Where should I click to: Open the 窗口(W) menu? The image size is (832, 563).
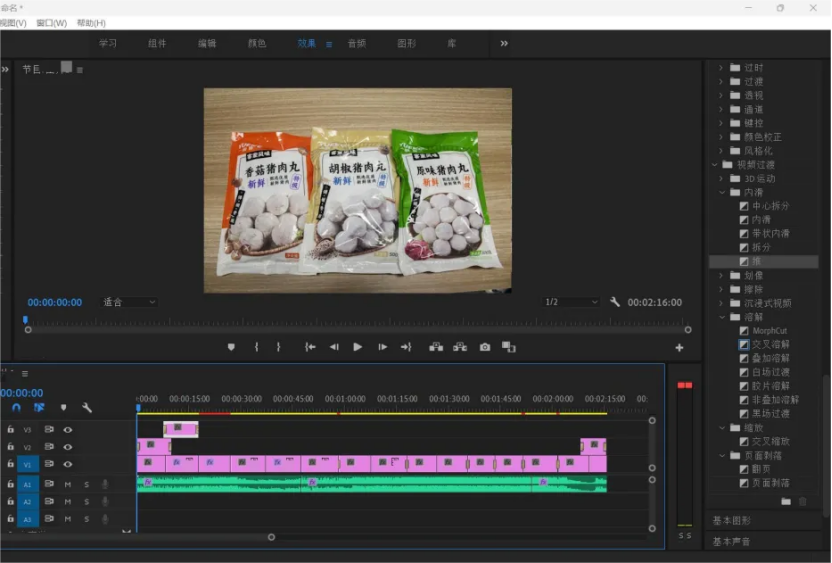[x=51, y=23]
